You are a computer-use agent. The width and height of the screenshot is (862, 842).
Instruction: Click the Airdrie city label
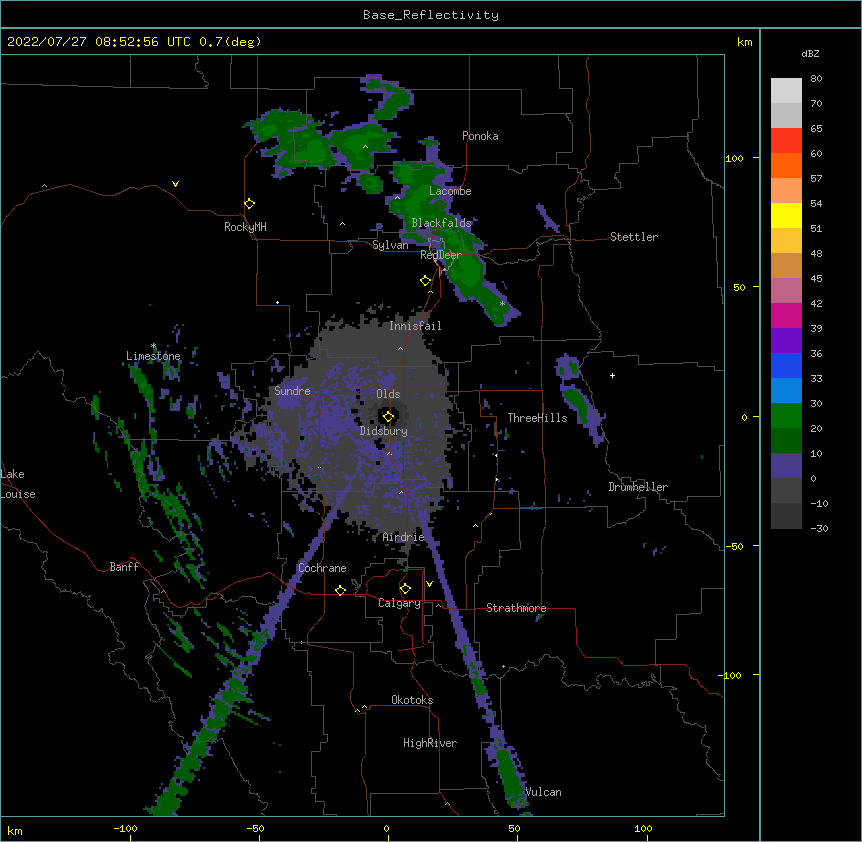[x=404, y=537]
